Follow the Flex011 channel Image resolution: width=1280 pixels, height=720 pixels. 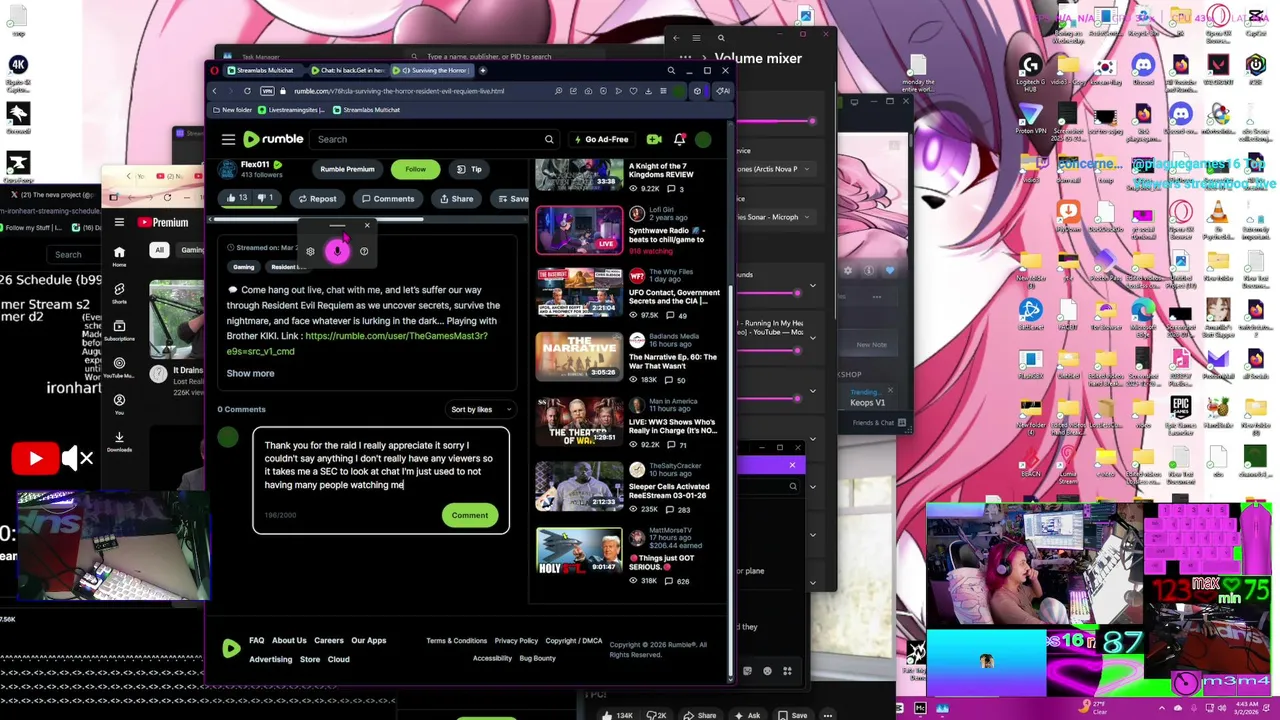415,169
